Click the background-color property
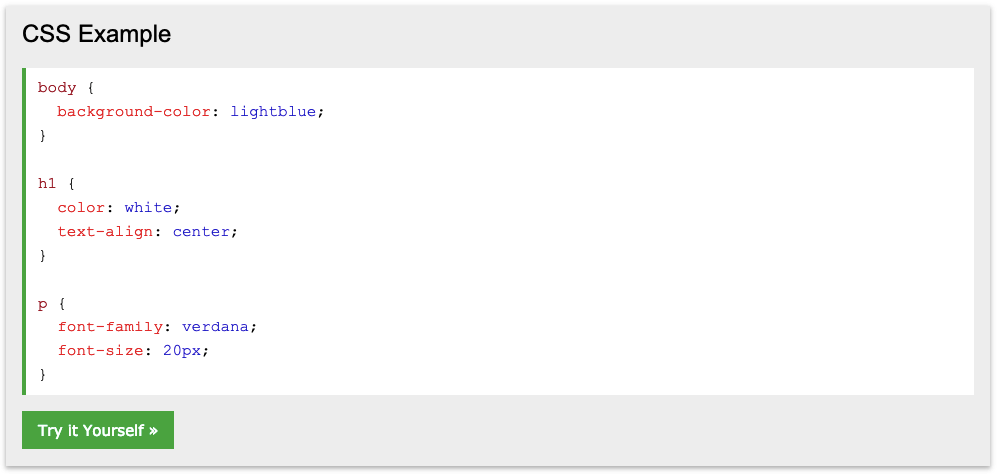 pyautogui.click(x=134, y=112)
